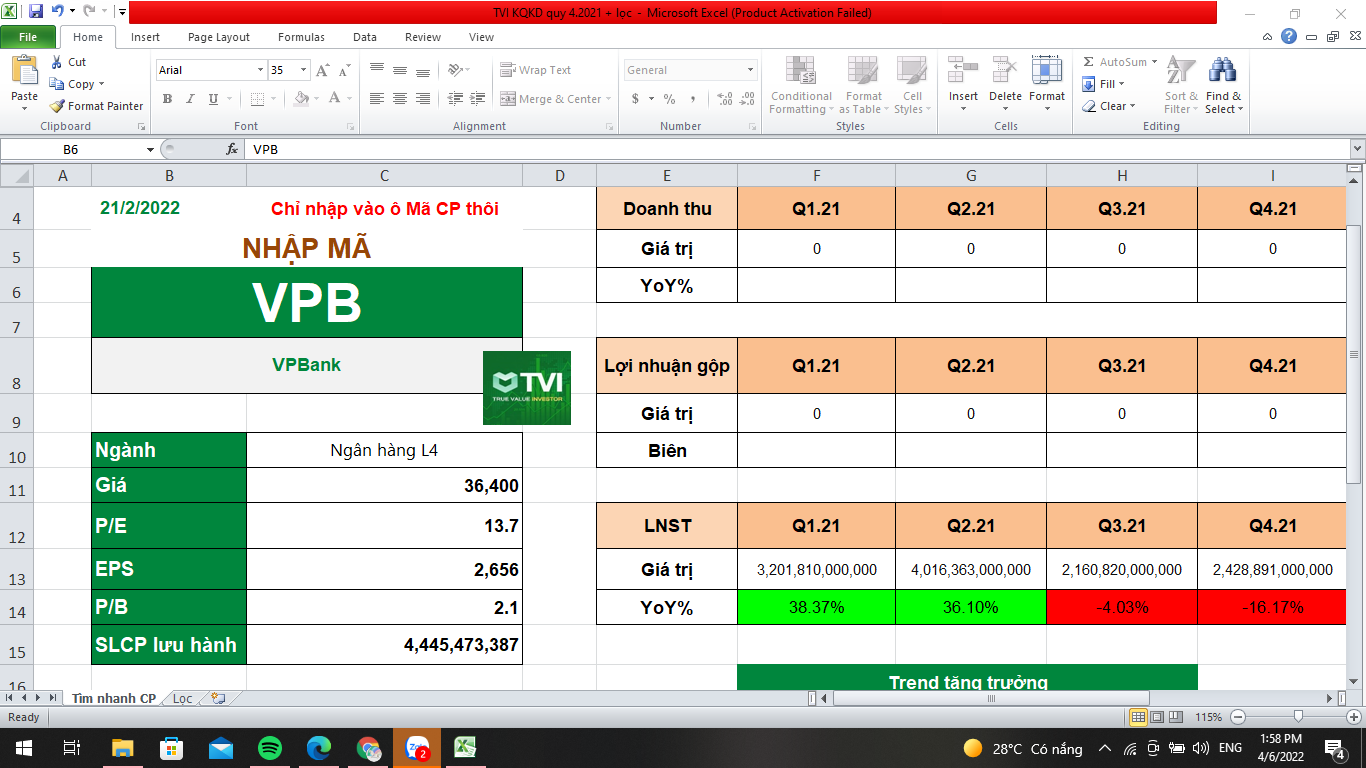Screen dimensions: 1366x768
Task: Click Decrease Decimal icon
Action: pyautogui.click(x=748, y=99)
